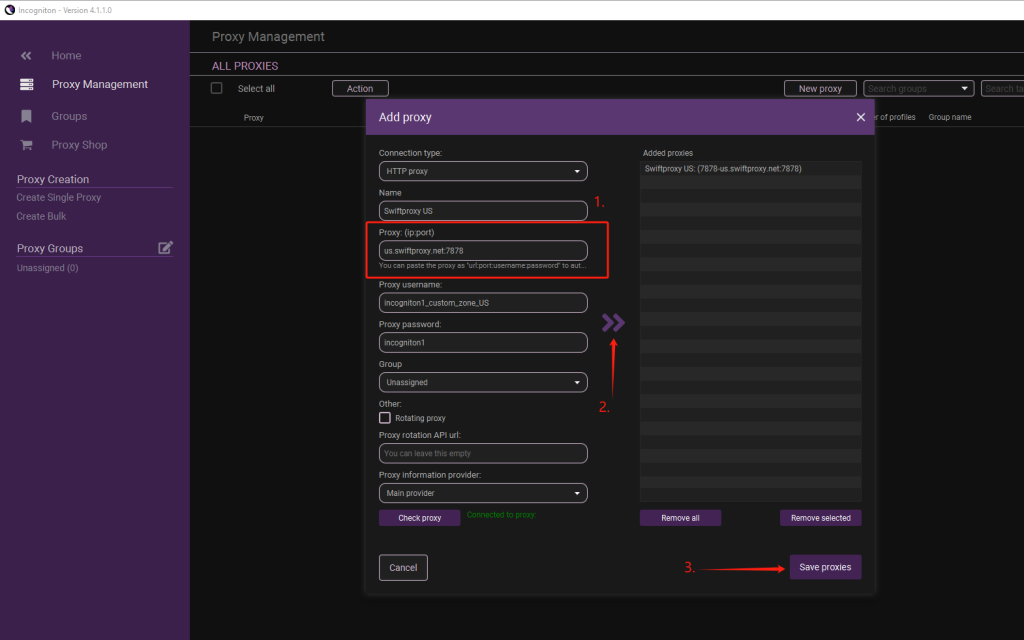The image size is (1024, 640).
Task: Open the Connection type dropdown
Action: [x=483, y=171]
